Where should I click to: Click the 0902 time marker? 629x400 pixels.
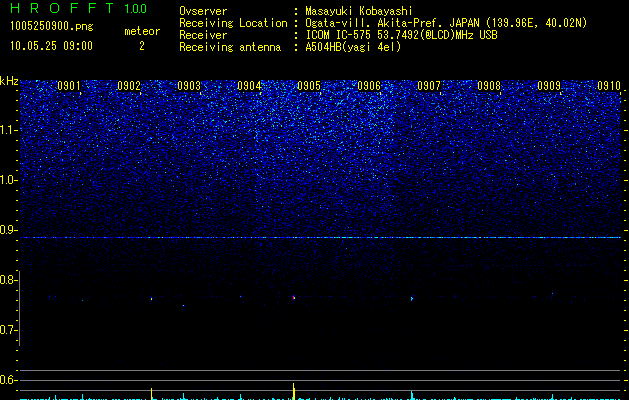click(129, 85)
